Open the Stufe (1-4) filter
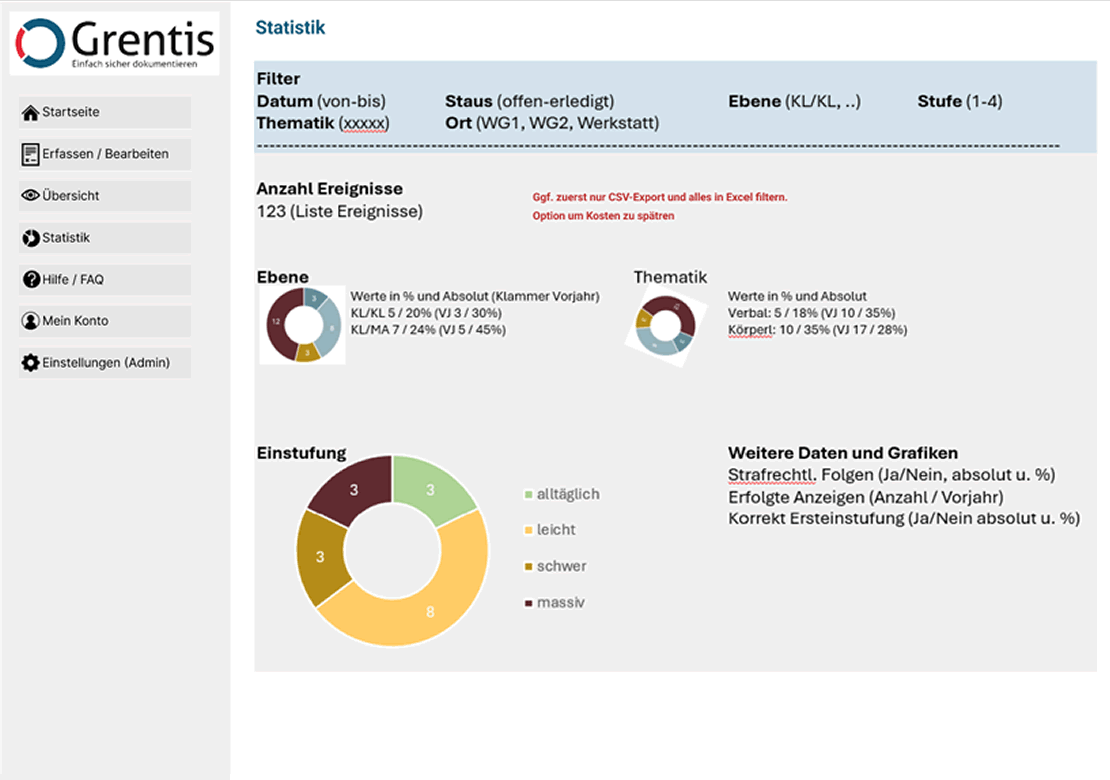 959,102
